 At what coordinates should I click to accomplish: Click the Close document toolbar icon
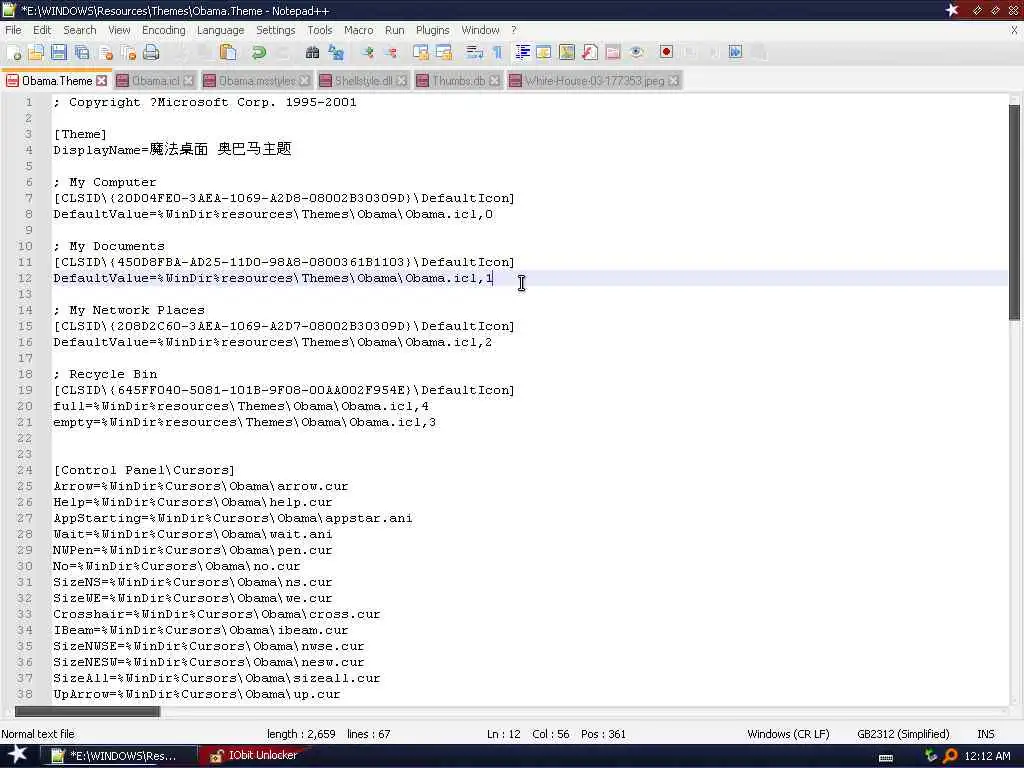[x=106, y=53]
